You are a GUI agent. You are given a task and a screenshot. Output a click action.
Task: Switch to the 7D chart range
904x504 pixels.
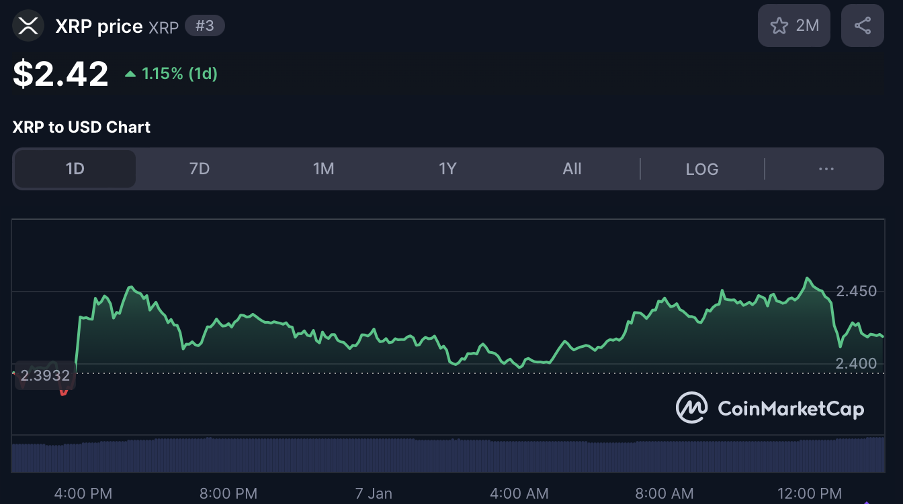coord(199,169)
